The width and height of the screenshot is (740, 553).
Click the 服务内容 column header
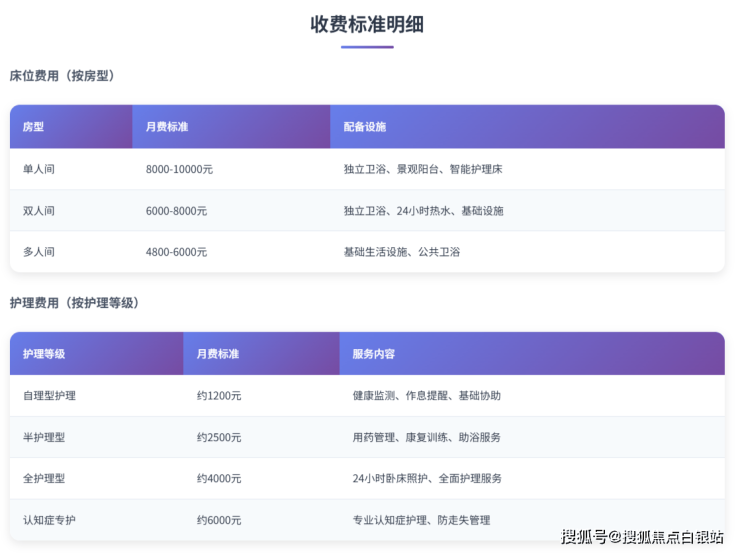point(374,354)
